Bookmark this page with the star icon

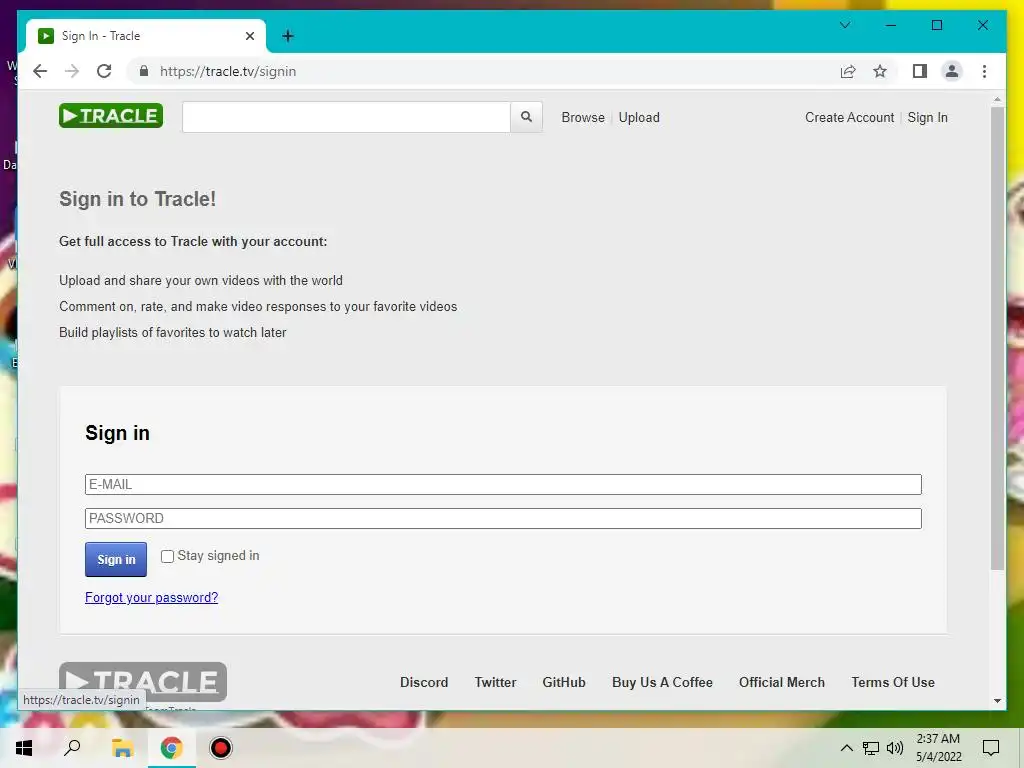tap(880, 71)
